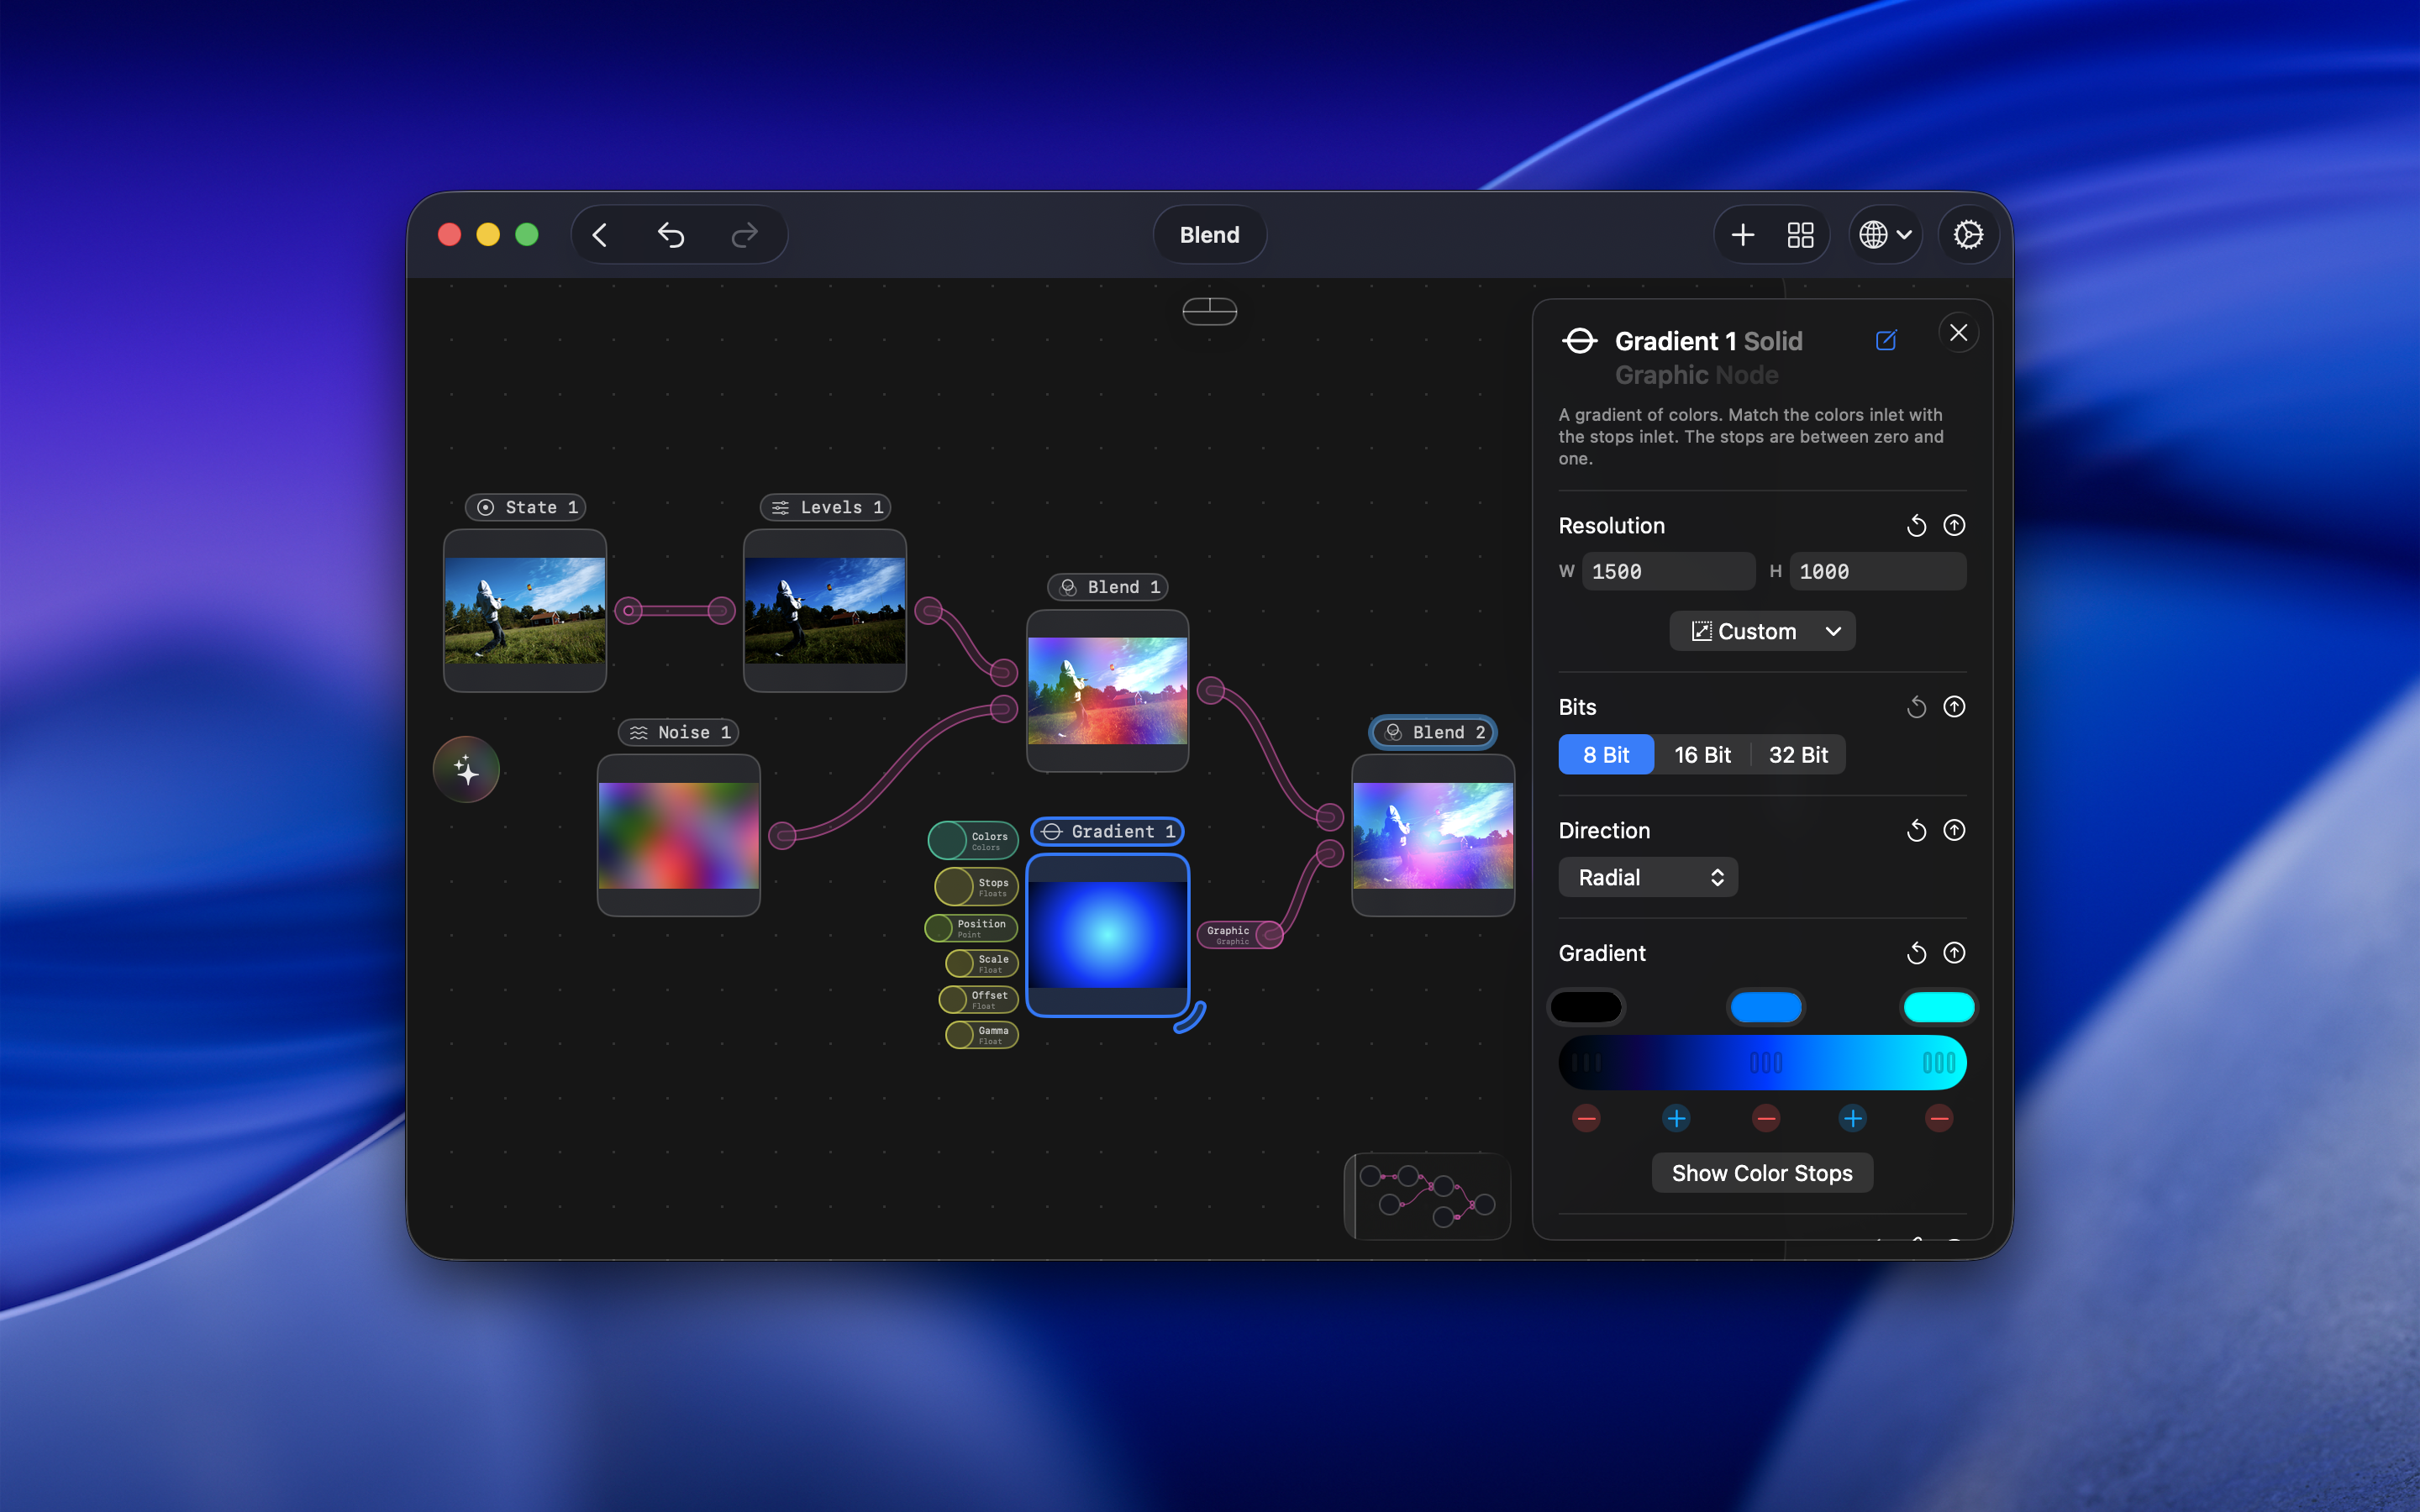Select the Blend 2 node label

(x=1433, y=732)
